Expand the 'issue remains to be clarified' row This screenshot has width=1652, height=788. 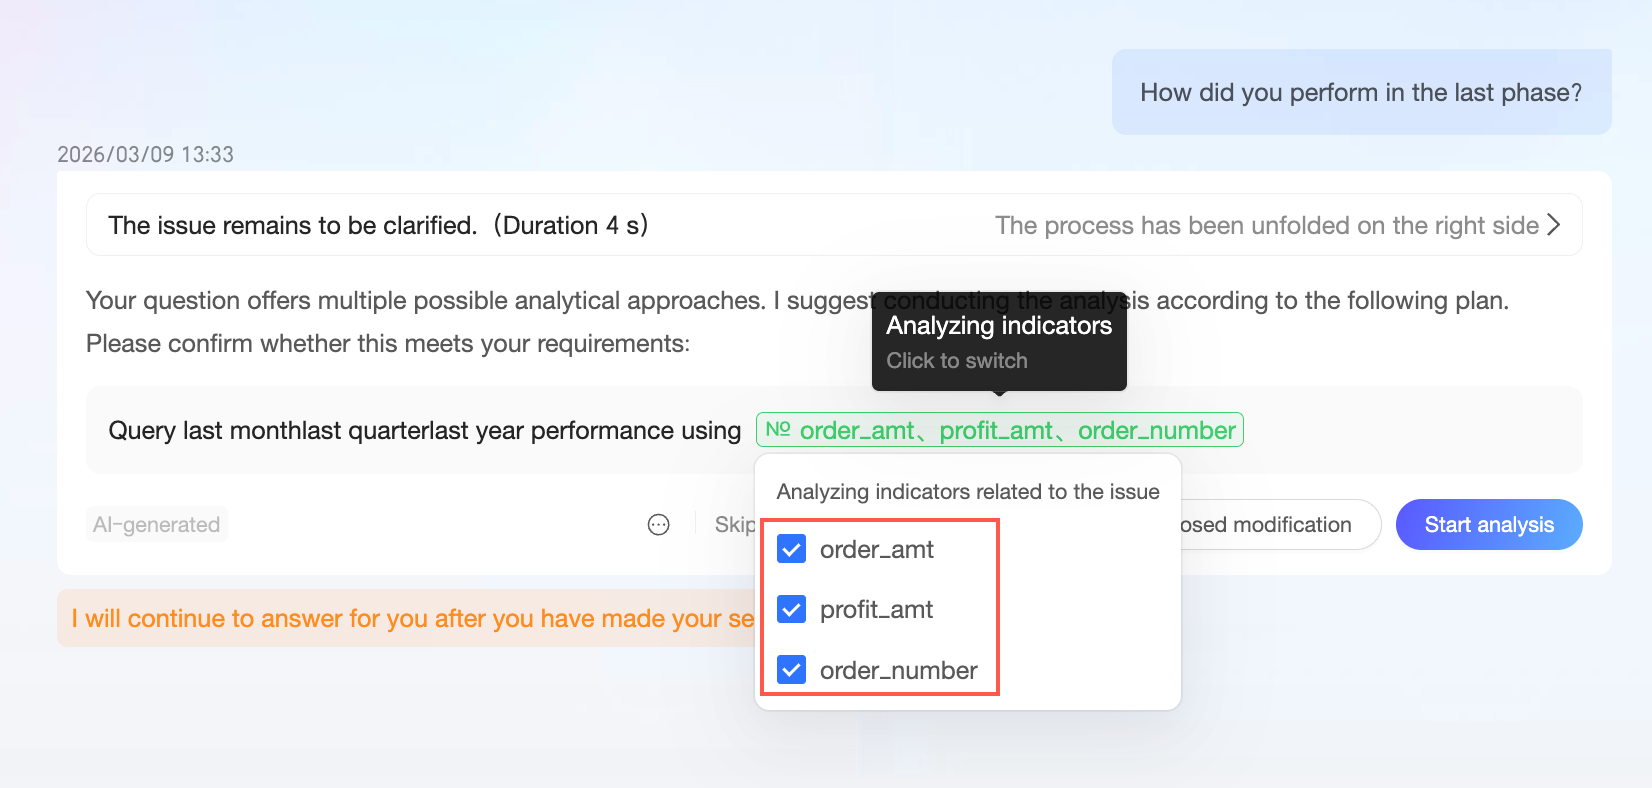pos(378,225)
